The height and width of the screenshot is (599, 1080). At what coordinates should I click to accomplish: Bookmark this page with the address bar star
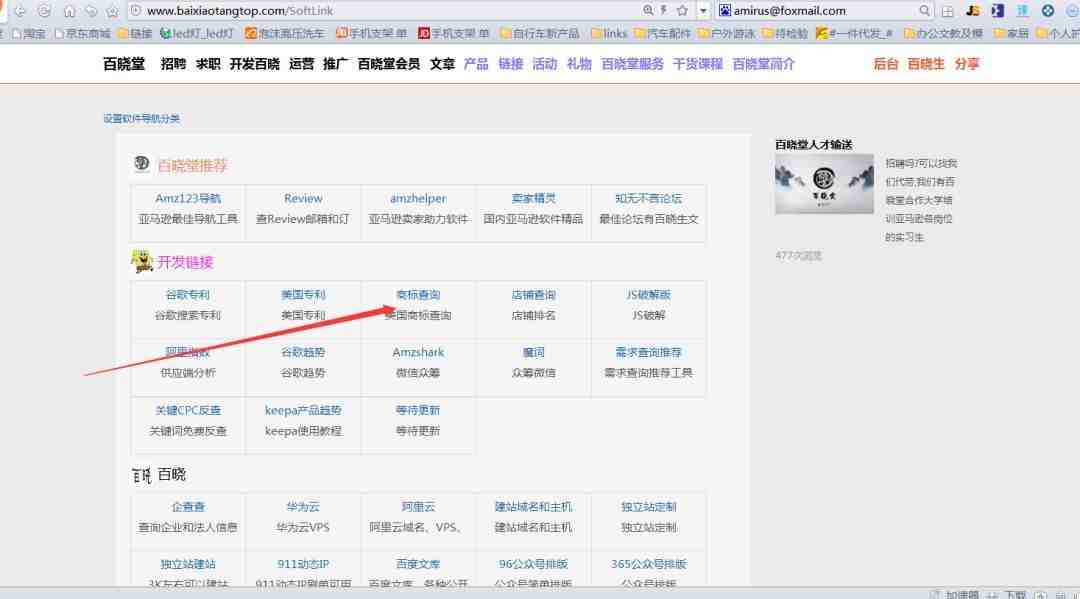click(683, 10)
